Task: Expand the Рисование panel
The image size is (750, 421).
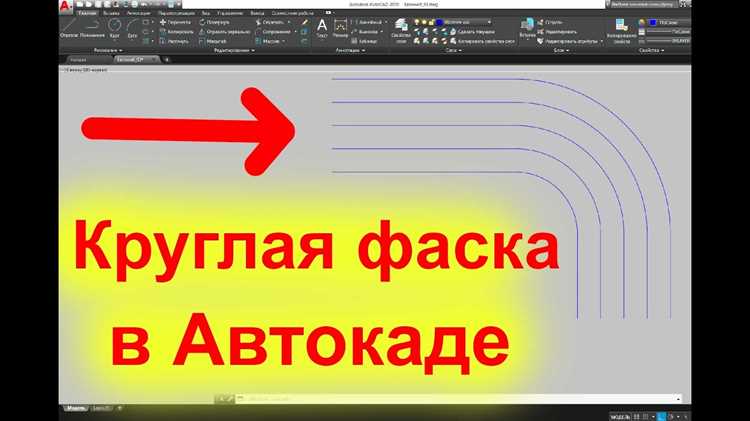Action: (x=108, y=50)
